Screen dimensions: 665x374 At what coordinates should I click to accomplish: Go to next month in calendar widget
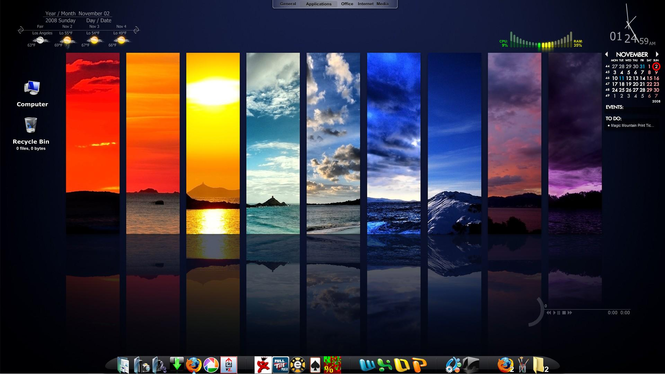point(657,54)
